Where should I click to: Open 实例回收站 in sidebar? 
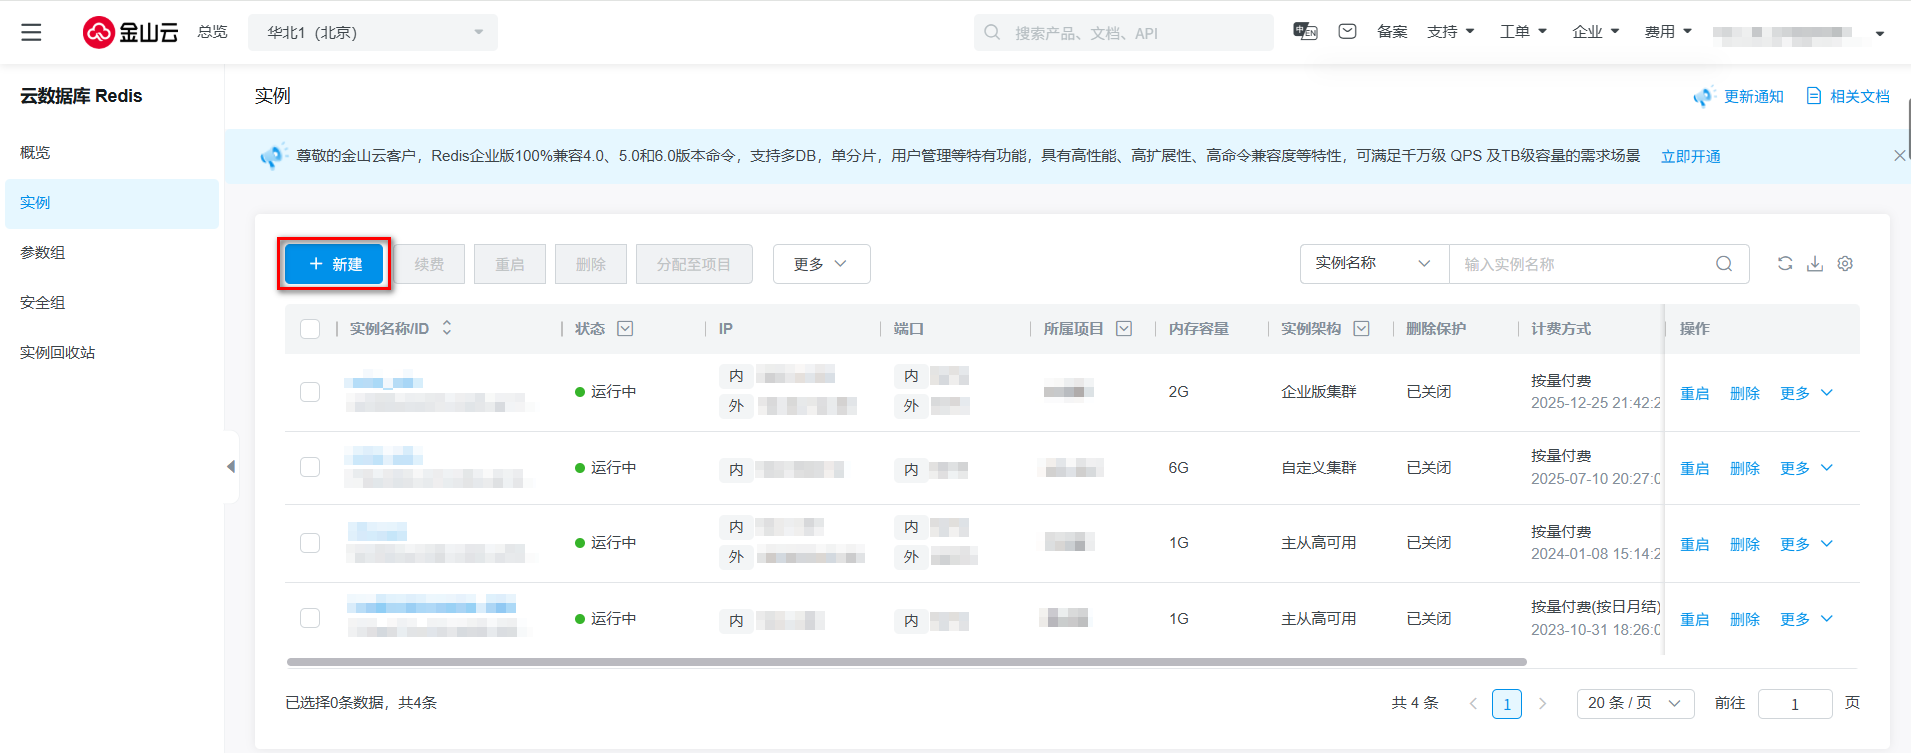click(58, 353)
